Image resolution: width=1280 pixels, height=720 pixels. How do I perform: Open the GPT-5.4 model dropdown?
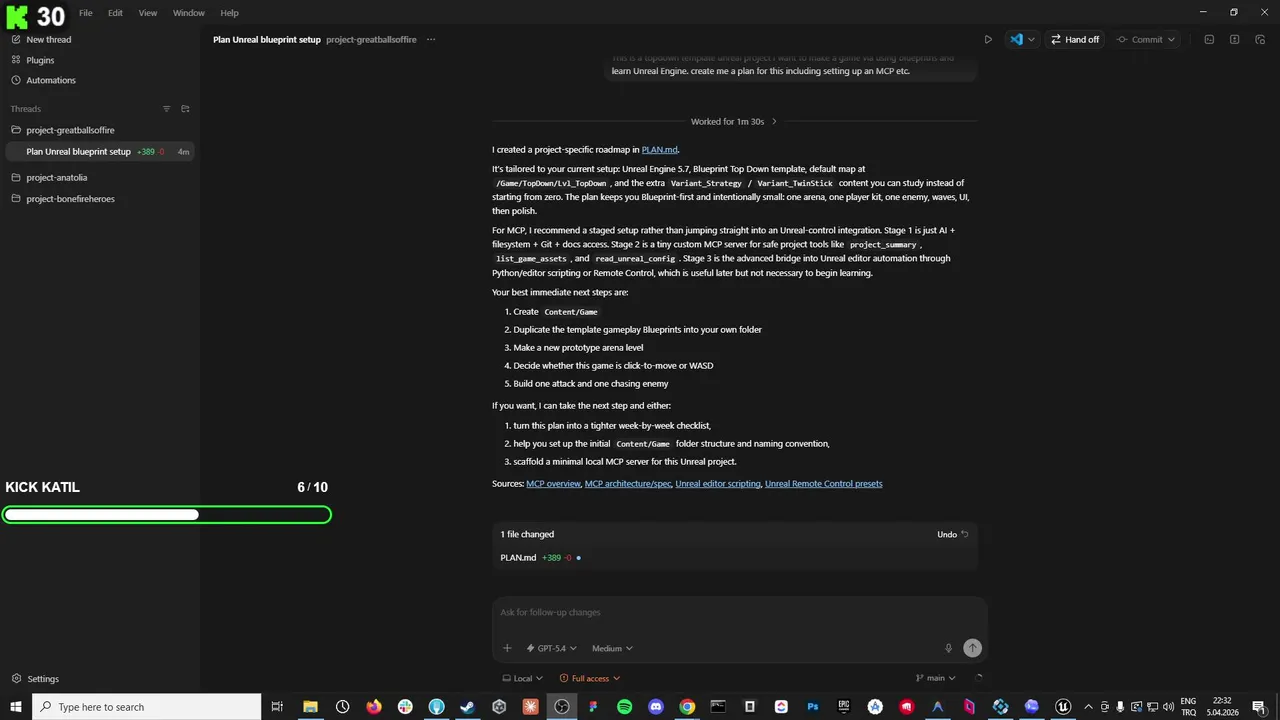(552, 649)
